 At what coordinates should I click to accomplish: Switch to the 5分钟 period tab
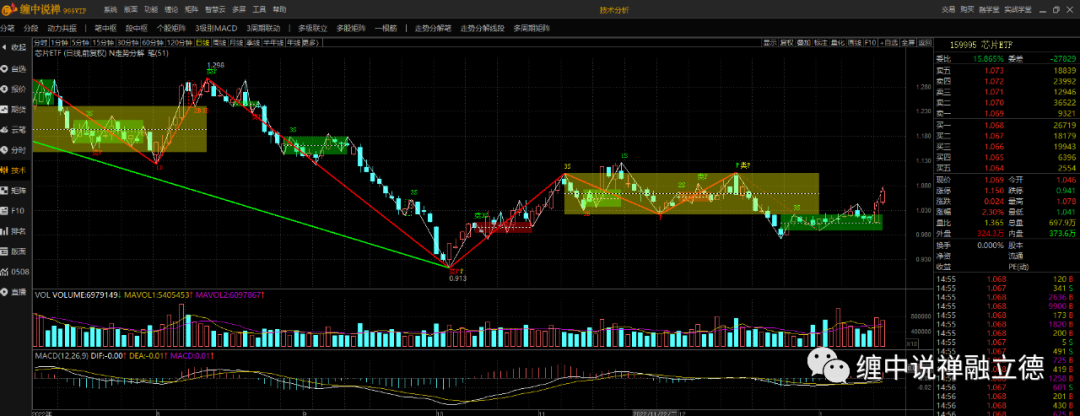(x=81, y=43)
